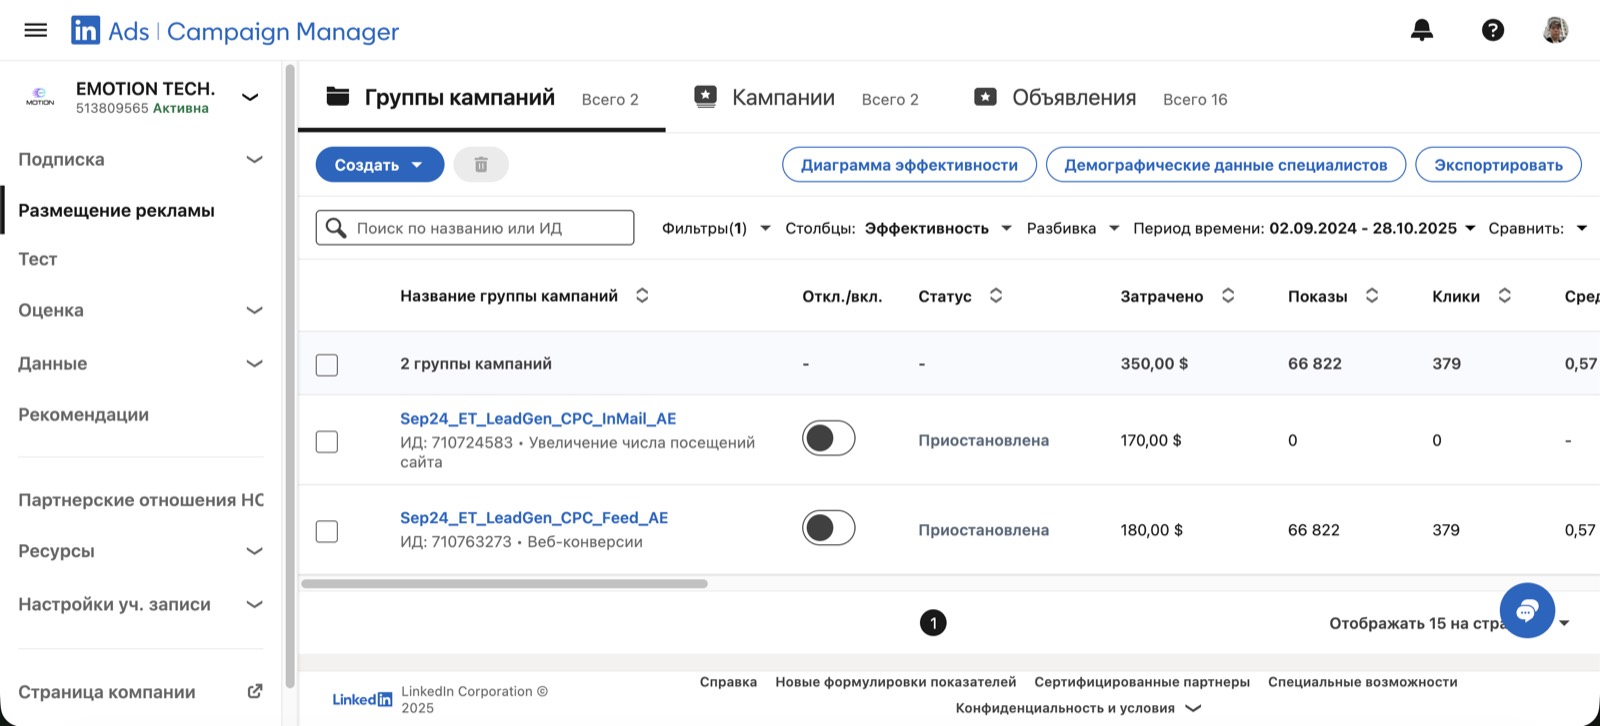Open Тест in the sidebar

(38, 259)
